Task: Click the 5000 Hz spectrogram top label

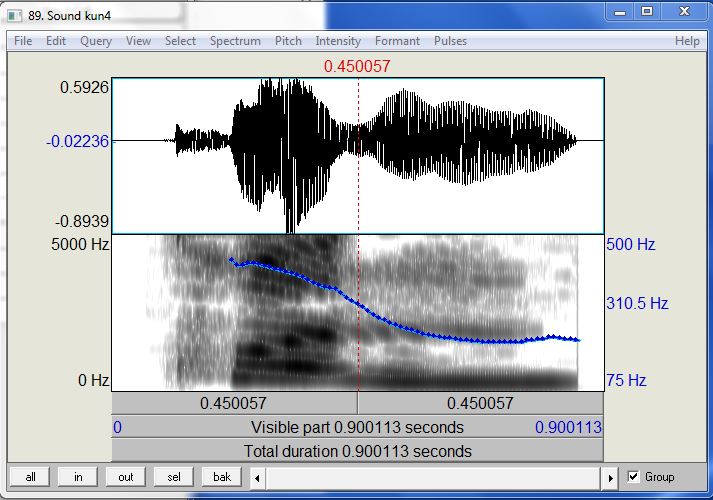Action: 80,245
